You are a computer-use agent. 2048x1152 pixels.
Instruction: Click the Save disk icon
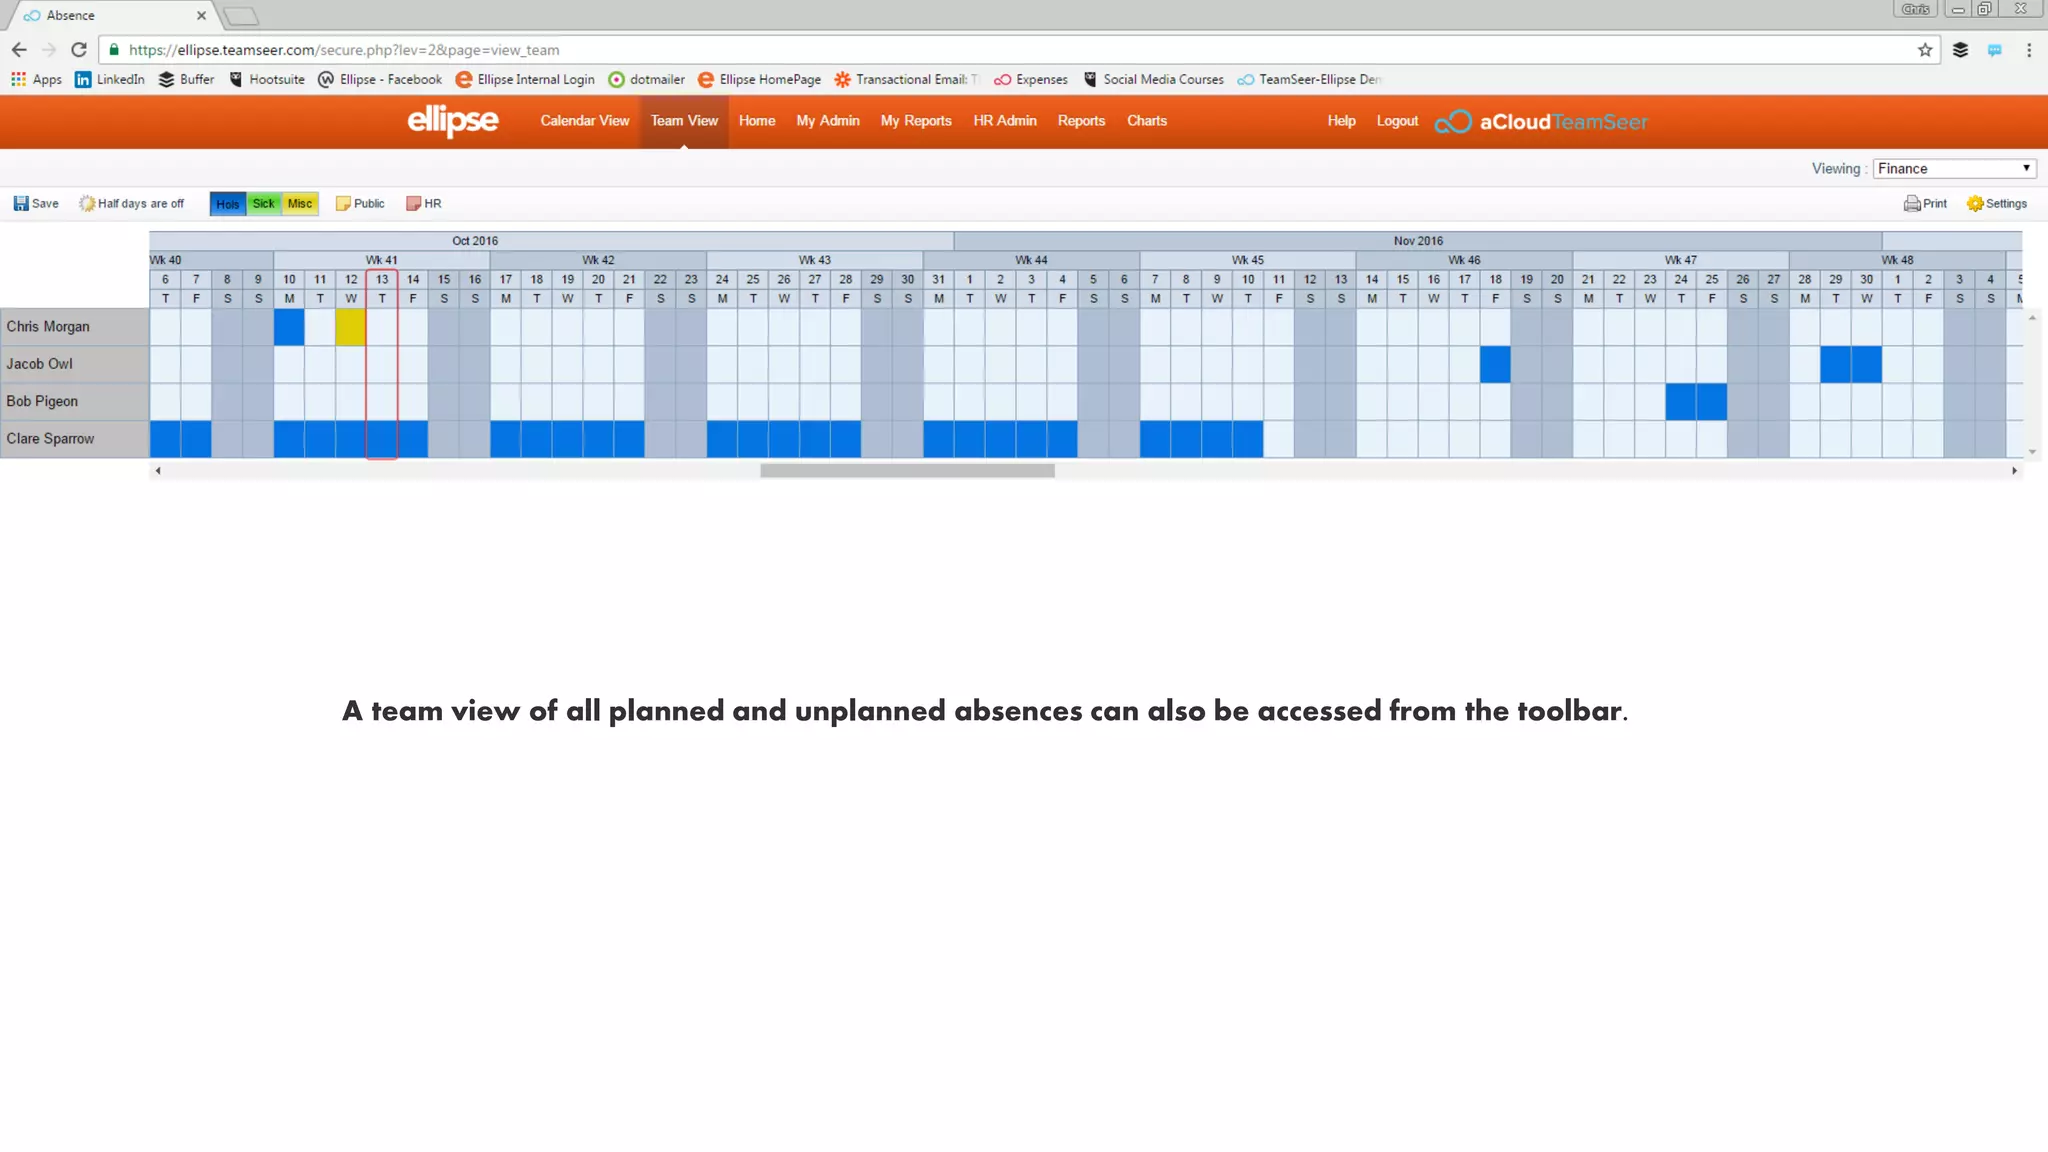pyautogui.click(x=21, y=204)
